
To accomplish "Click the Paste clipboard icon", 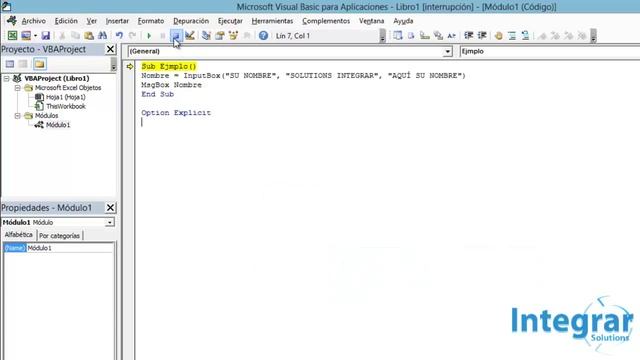I will point(89,36).
